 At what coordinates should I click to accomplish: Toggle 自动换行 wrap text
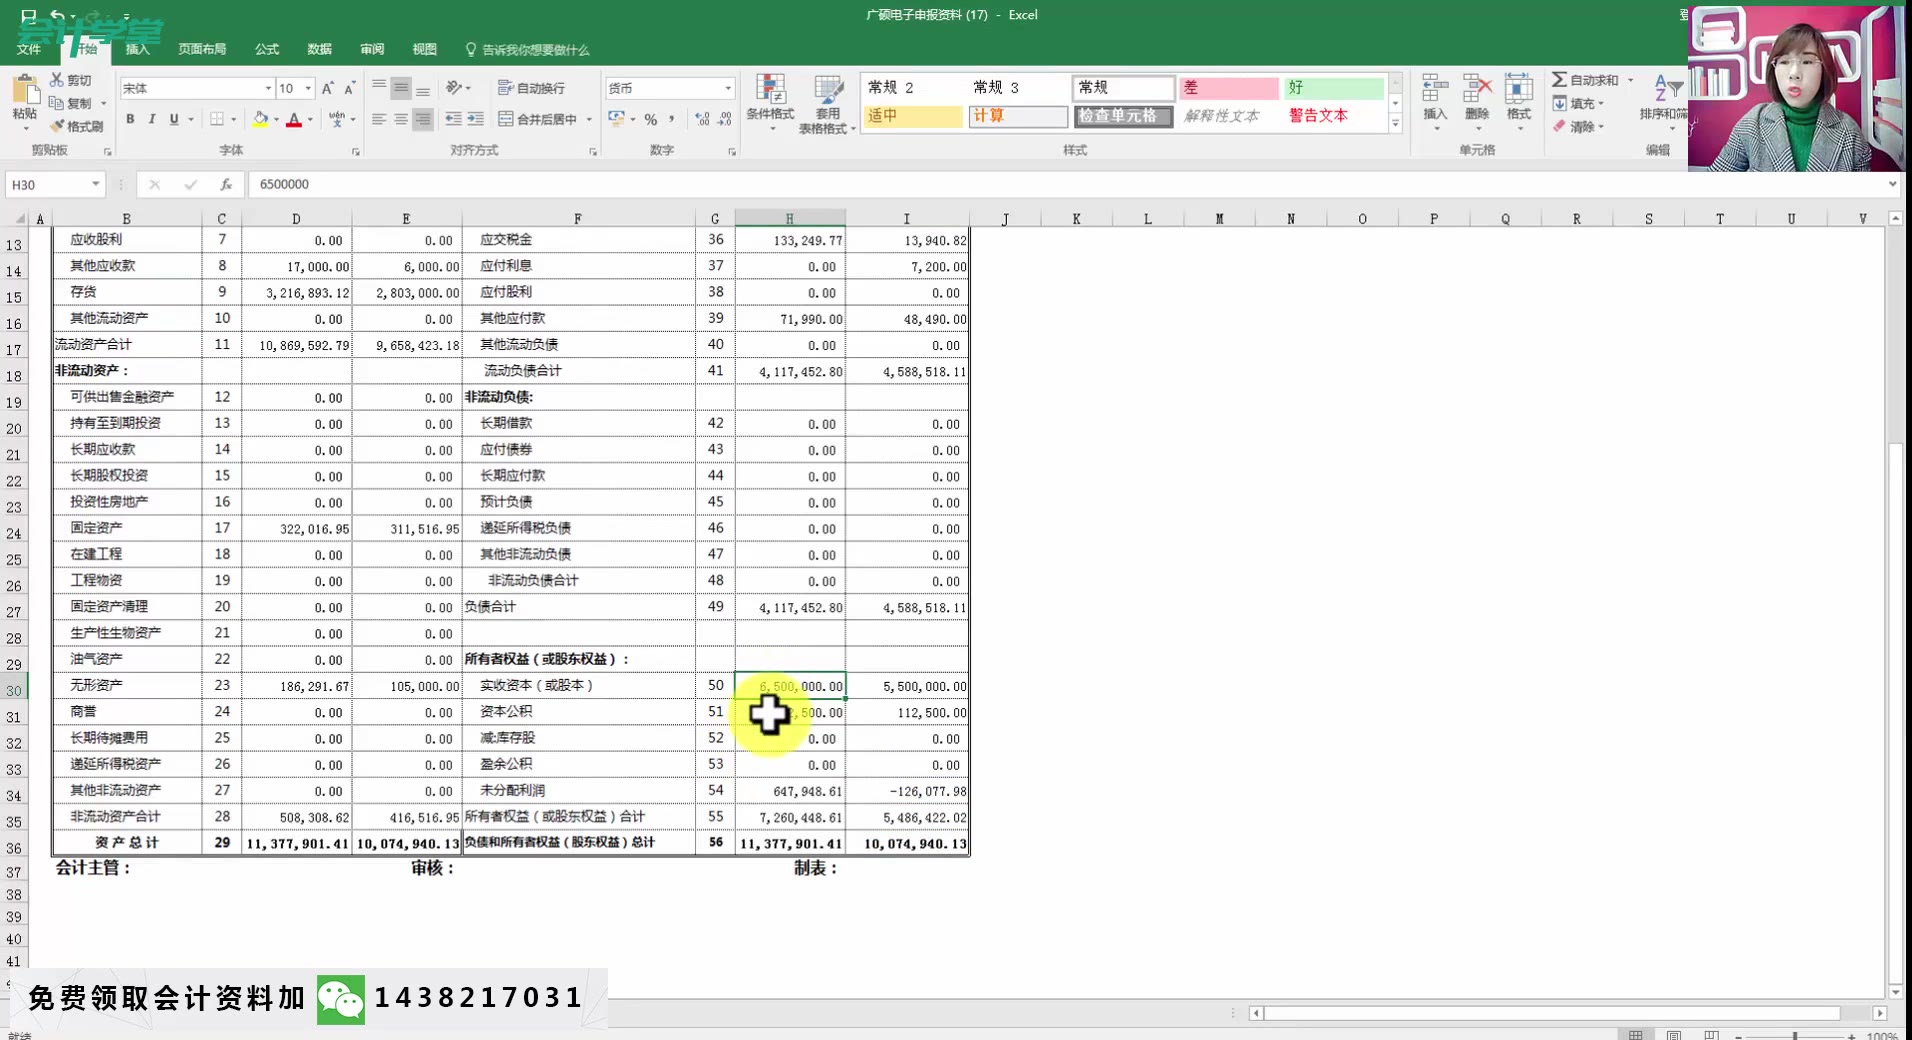(529, 88)
